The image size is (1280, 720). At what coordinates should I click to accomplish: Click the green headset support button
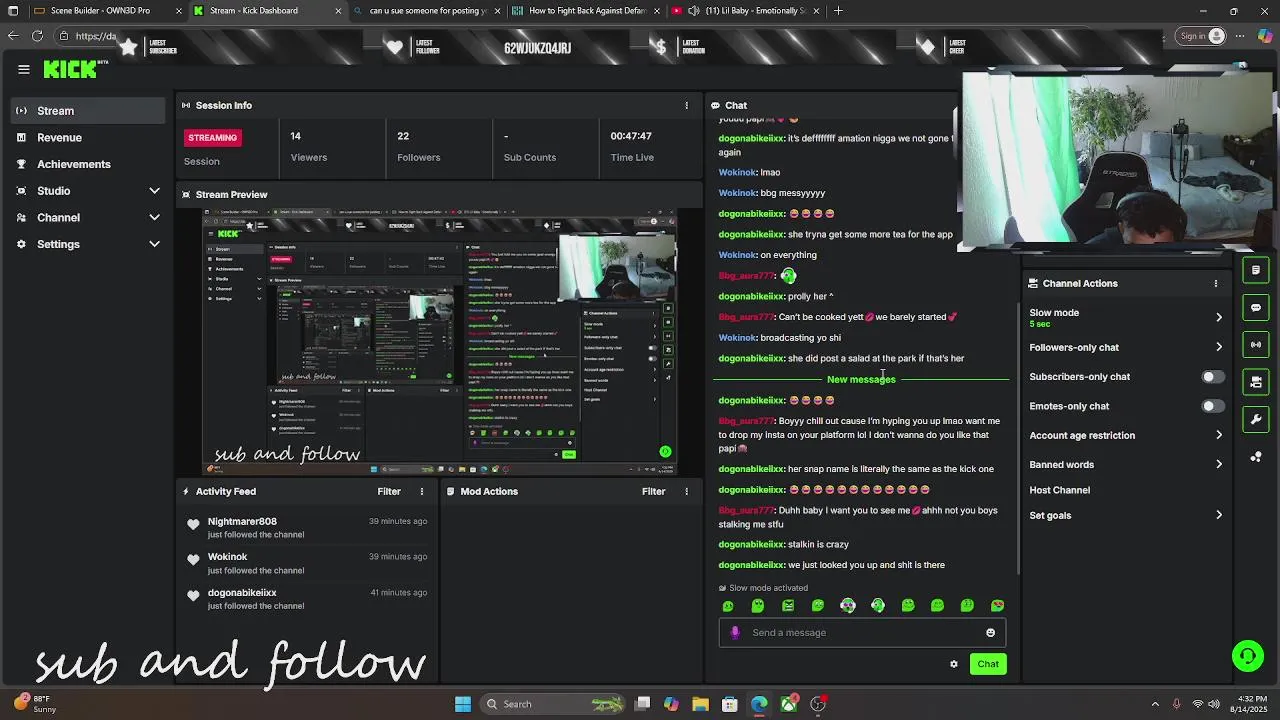tap(1247, 656)
